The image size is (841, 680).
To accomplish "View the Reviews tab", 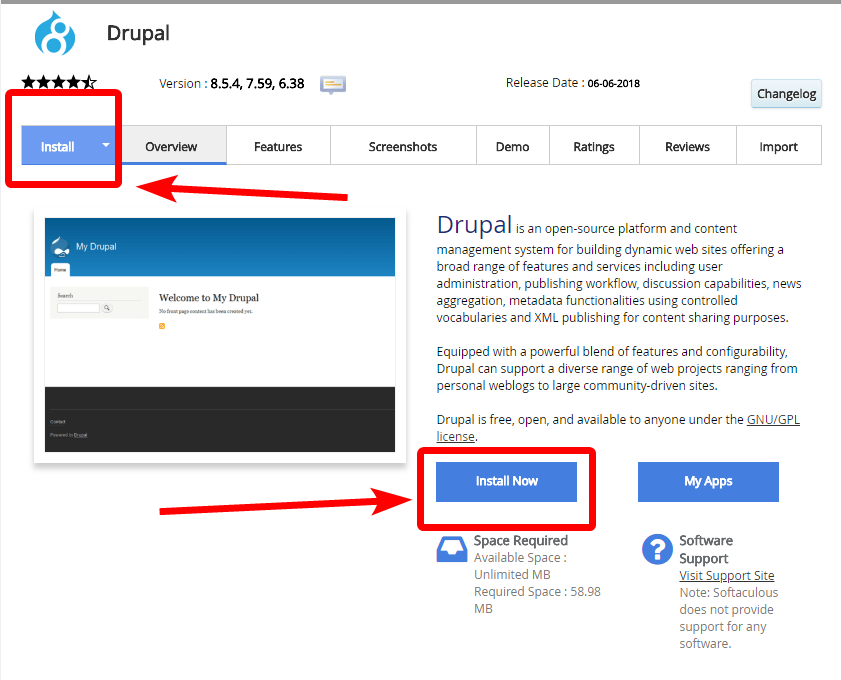I will (687, 146).
